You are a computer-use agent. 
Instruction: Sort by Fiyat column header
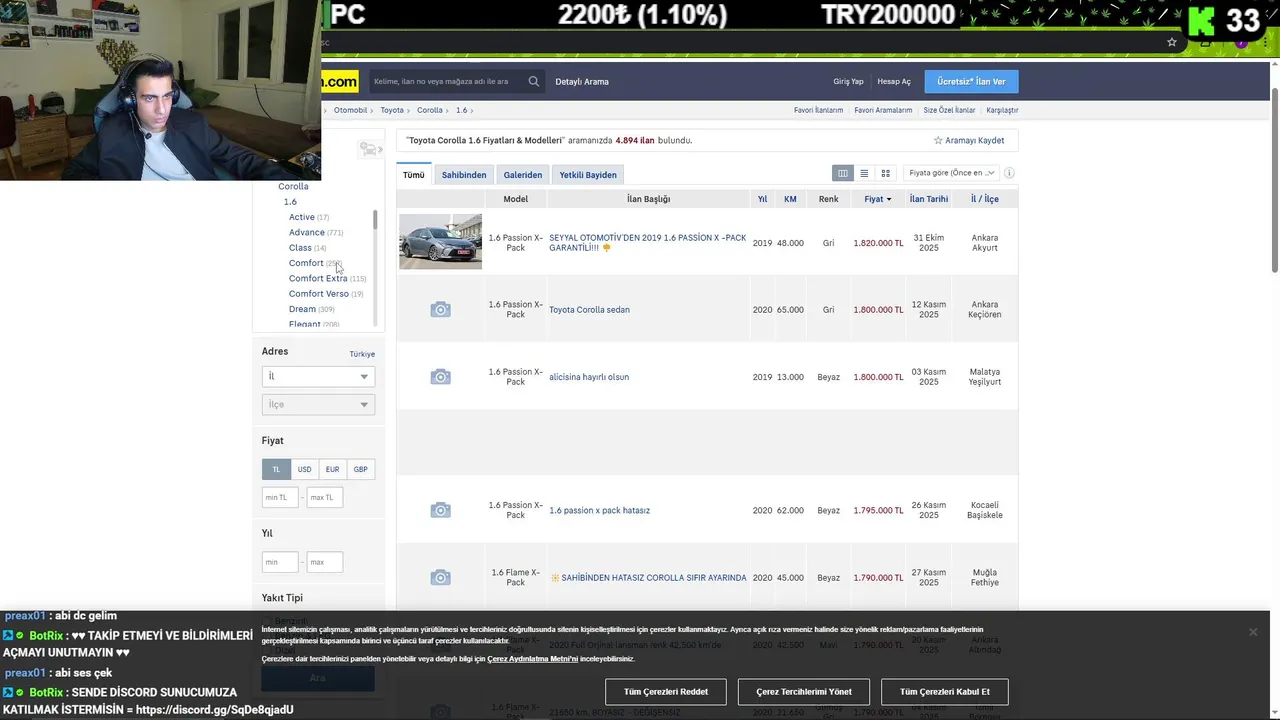point(878,199)
